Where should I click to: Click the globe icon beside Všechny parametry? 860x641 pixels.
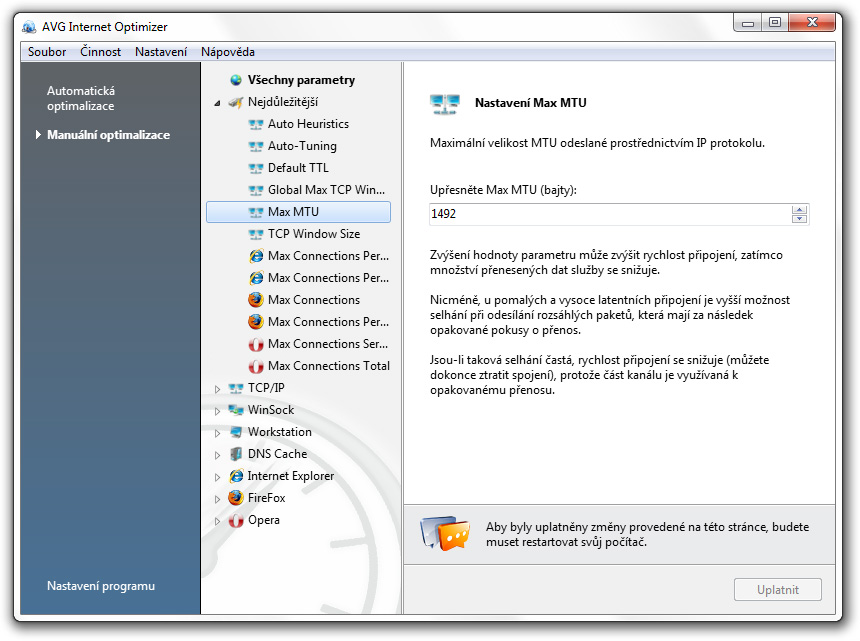(236, 80)
